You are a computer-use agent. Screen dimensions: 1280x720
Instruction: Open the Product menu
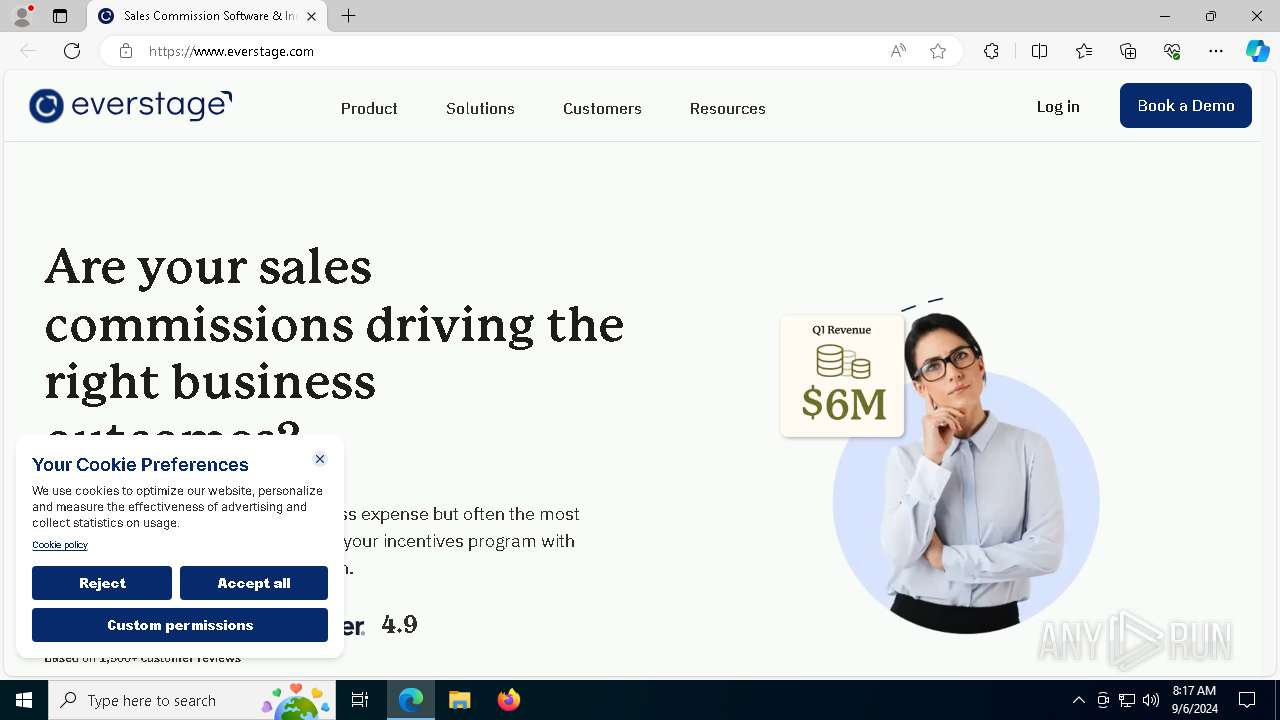point(369,108)
